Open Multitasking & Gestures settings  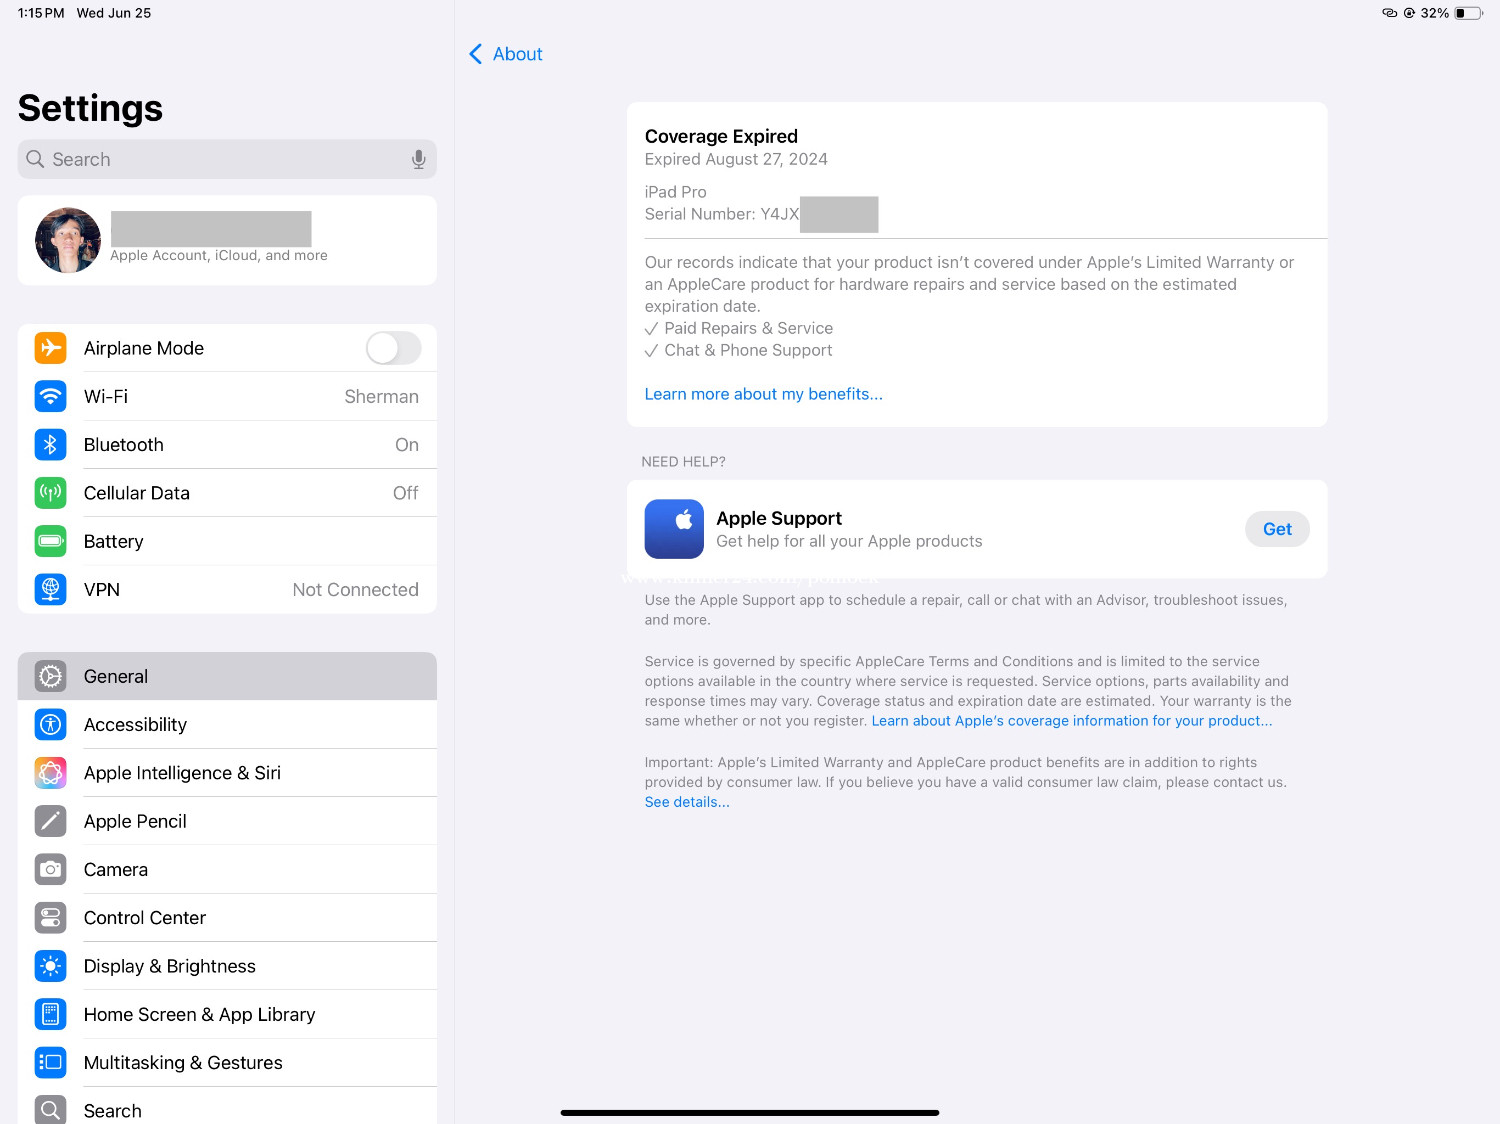click(227, 1062)
